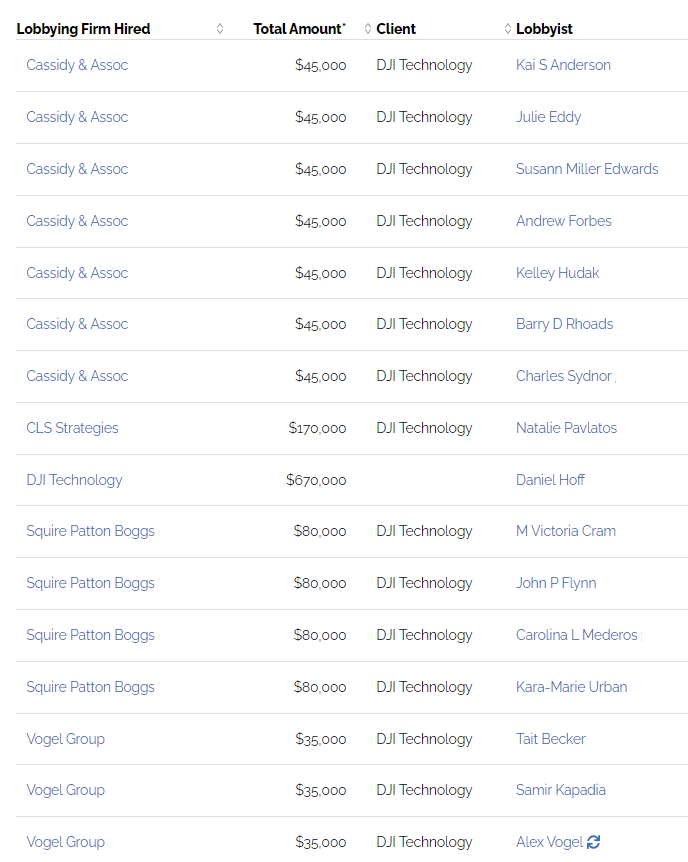Open the Samir Kapadia lobbyist link
Image resolution: width=688 pixels, height=862 pixels.
coord(560,790)
